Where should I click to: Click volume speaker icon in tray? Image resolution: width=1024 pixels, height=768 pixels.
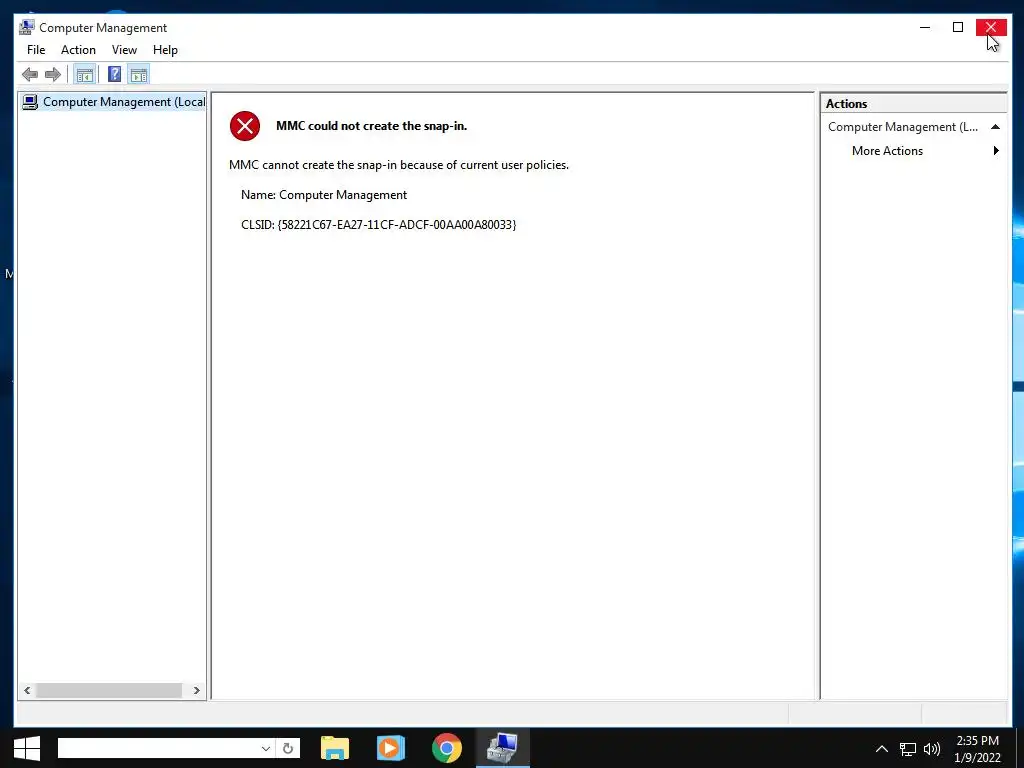pyautogui.click(x=932, y=749)
